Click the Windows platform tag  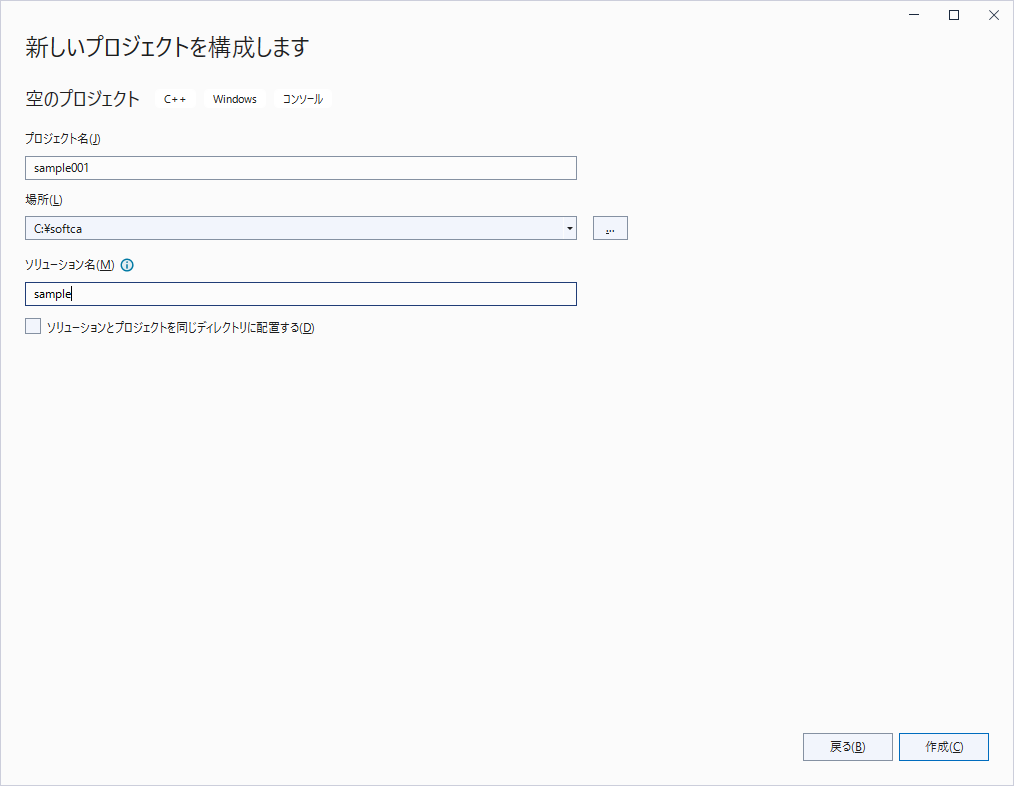tap(235, 99)
